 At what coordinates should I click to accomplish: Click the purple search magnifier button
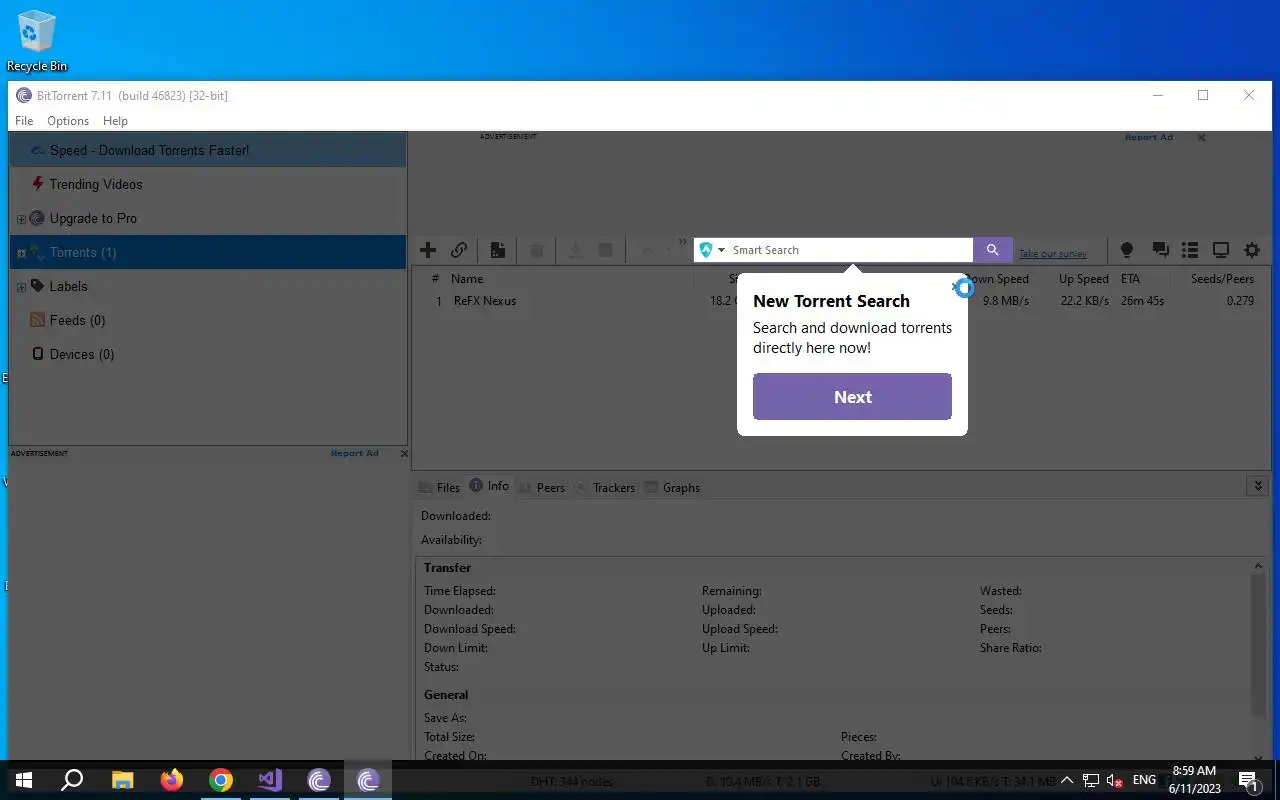pos(992,250)
